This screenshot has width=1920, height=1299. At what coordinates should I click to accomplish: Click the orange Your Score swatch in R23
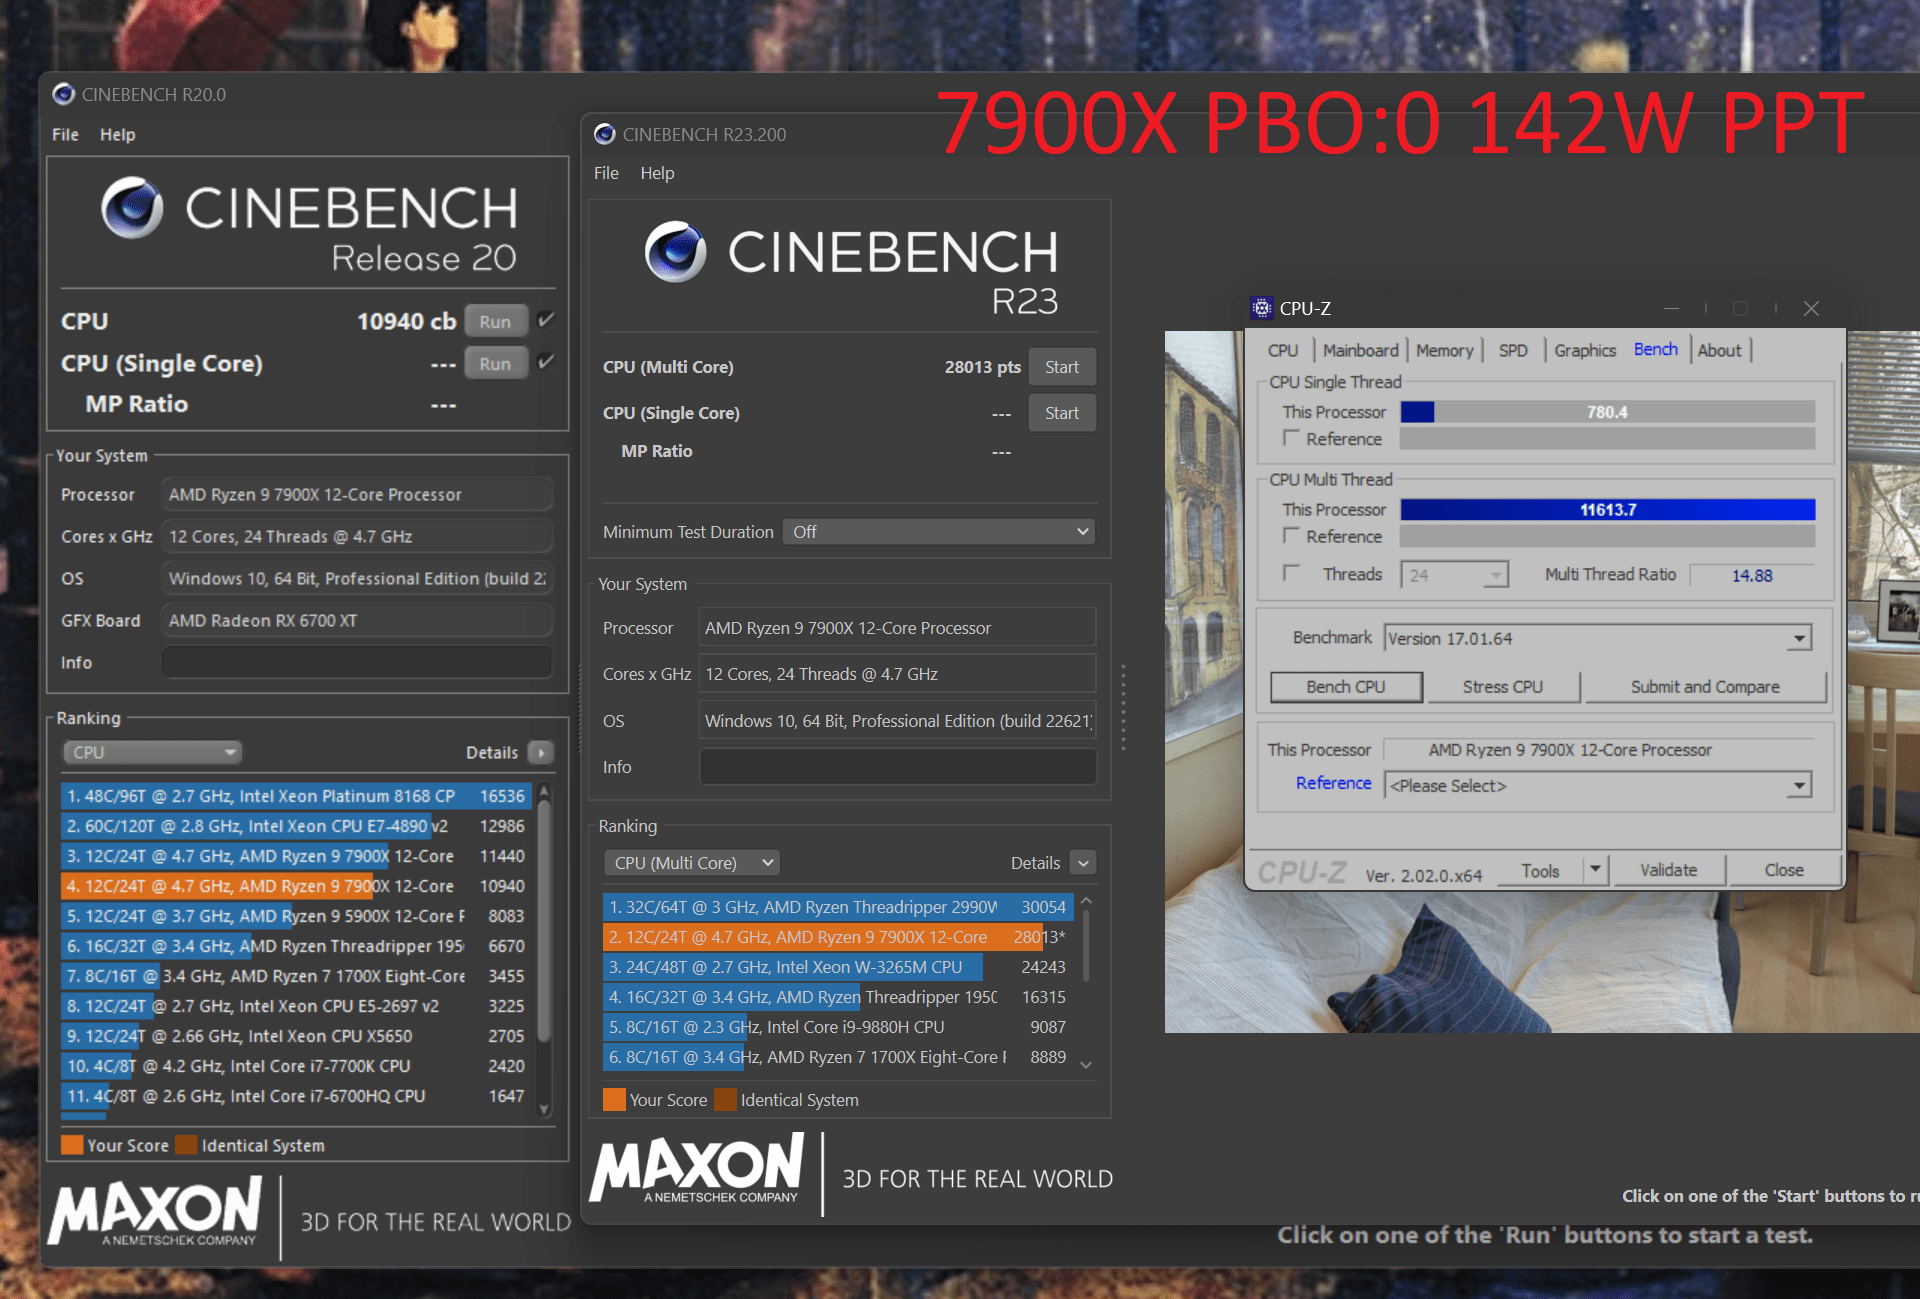point(614,1099)
